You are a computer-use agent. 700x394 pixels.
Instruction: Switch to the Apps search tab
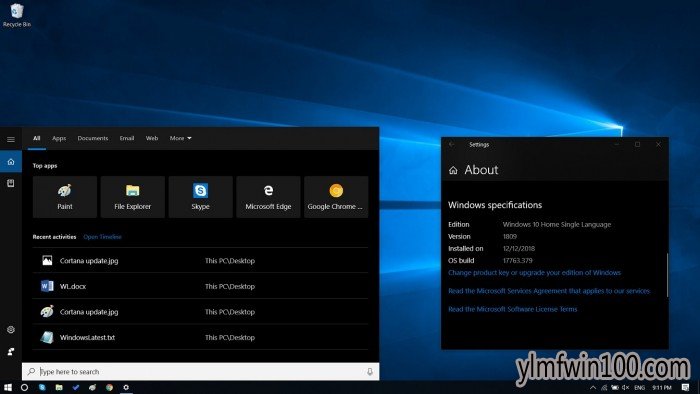(x=59, y=138)
